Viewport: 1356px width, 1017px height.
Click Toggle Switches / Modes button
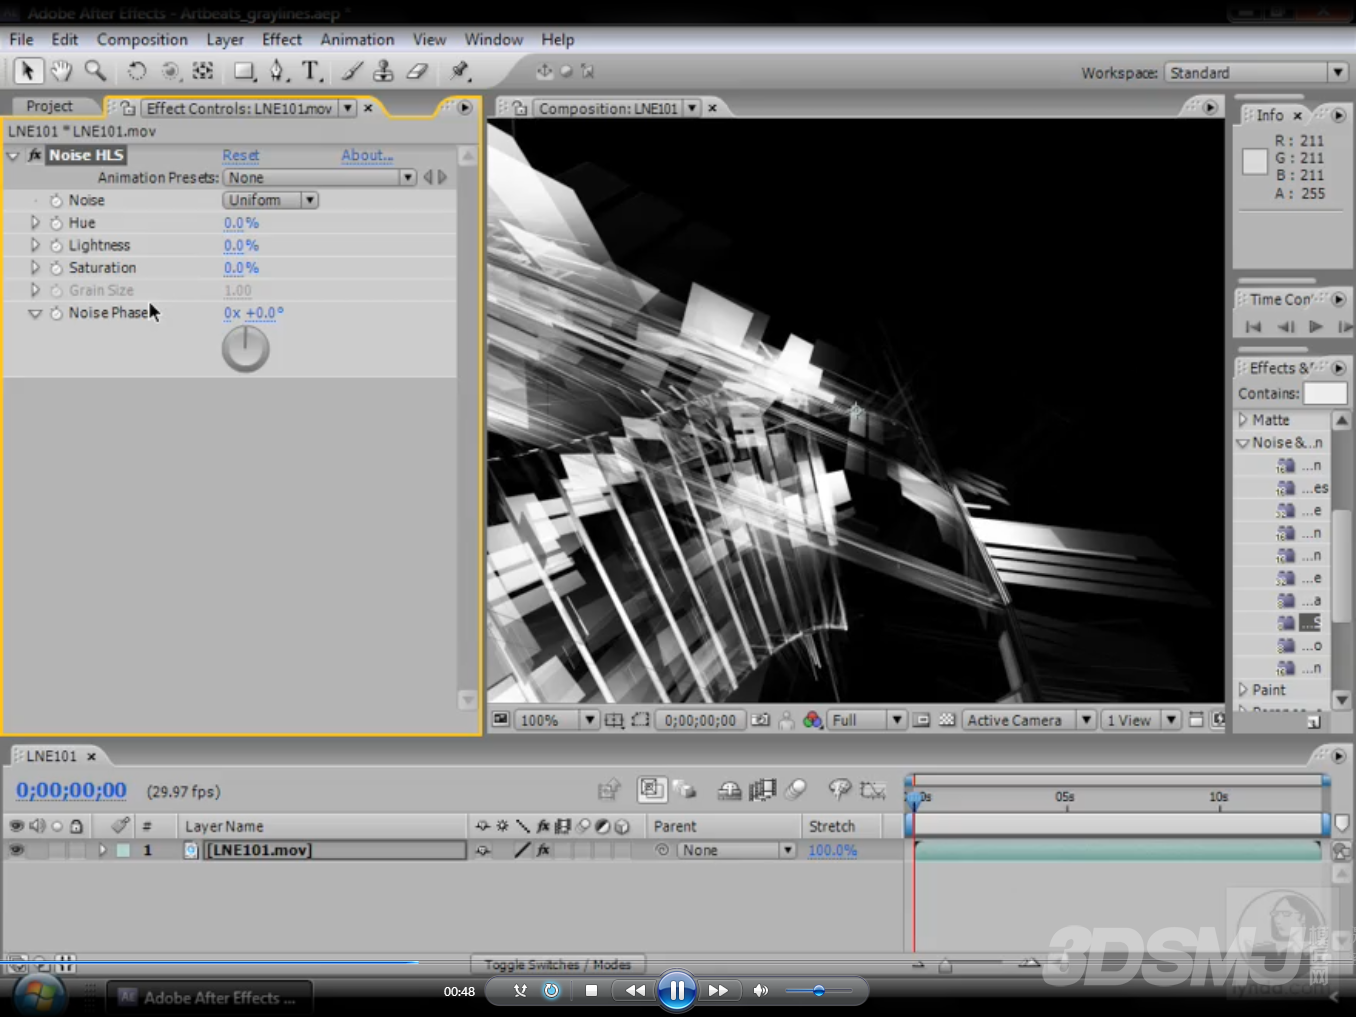pos(557,965)
